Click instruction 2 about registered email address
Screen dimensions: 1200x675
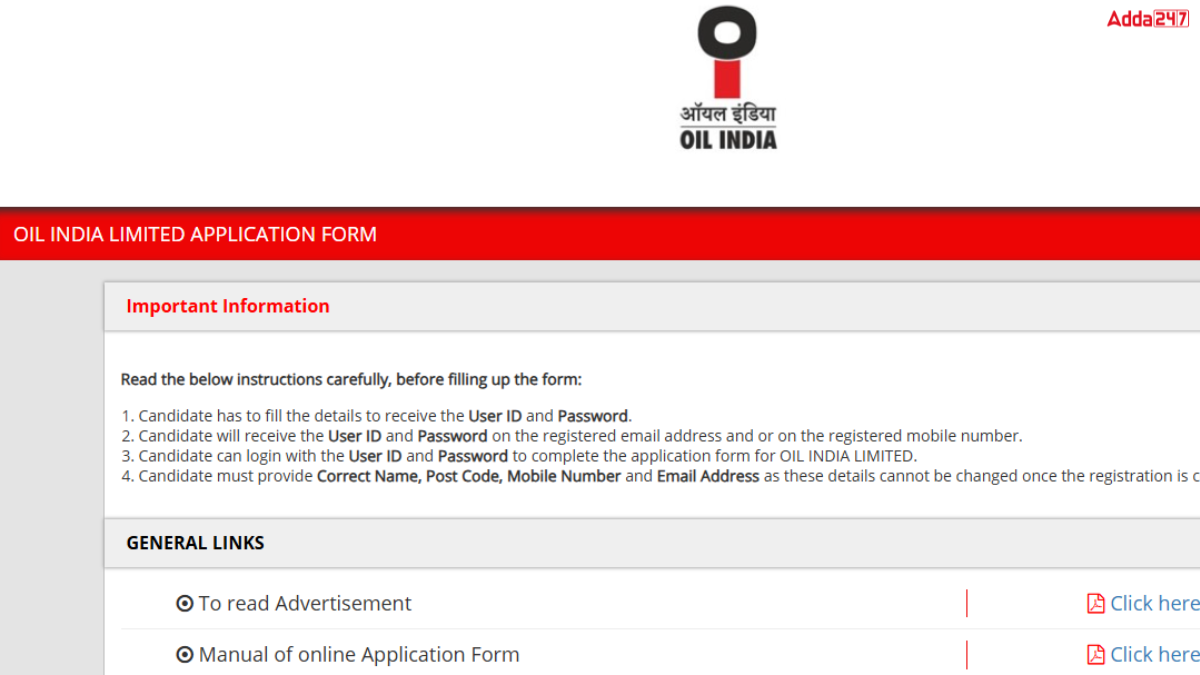tap(572, 436)
